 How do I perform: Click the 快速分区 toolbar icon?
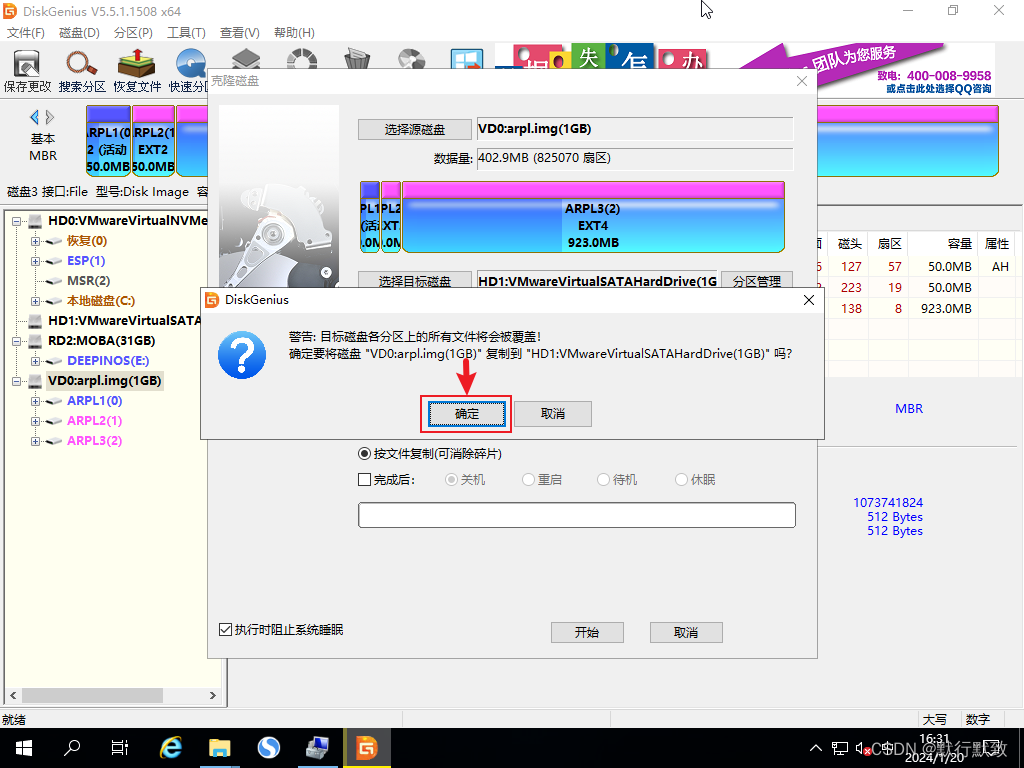pos(188,71)
